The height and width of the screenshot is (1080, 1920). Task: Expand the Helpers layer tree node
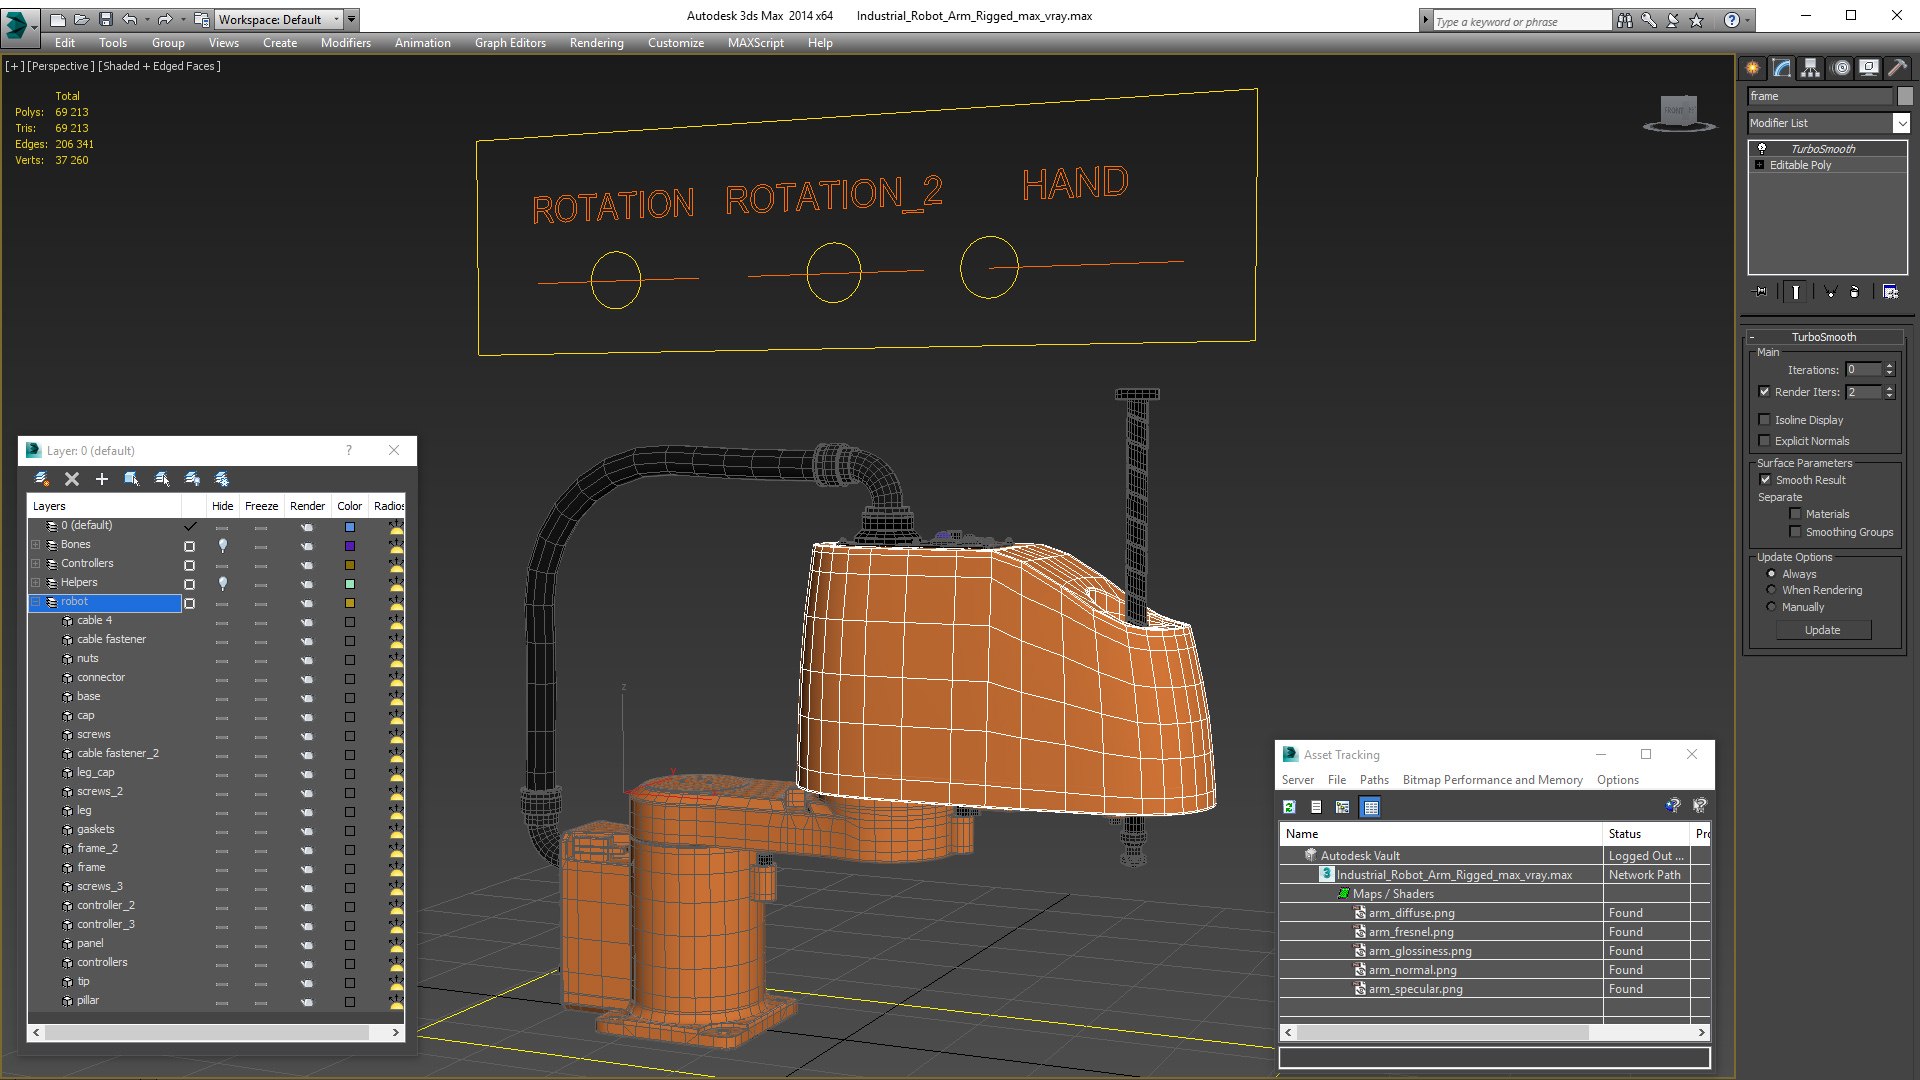coord(36,583)
